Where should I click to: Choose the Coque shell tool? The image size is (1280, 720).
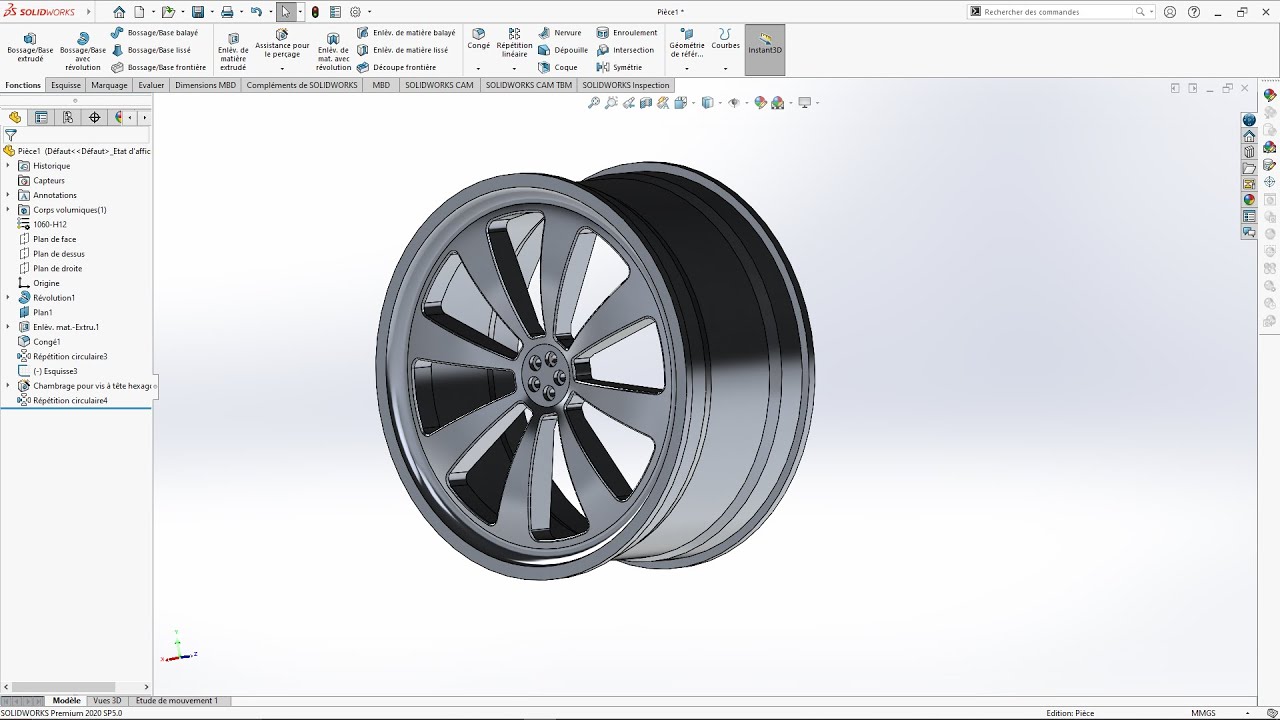(558, 68)
